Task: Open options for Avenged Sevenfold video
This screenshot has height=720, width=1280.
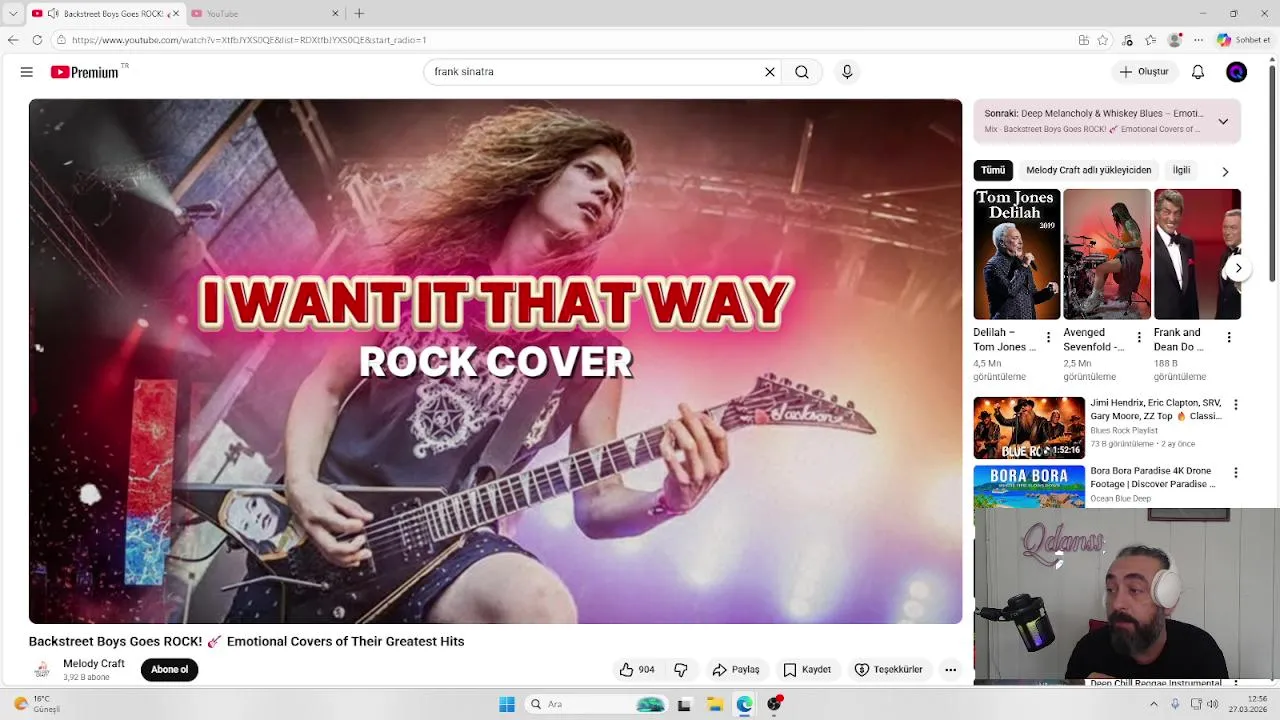Action: (1138, 338)
